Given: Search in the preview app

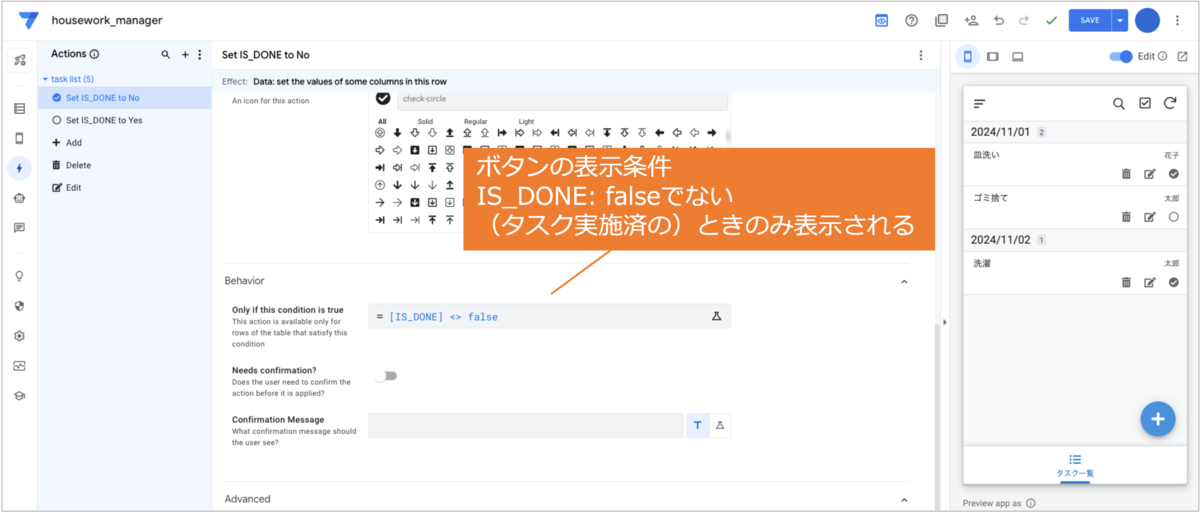Looking at the screenshot, I should 1119,103.
